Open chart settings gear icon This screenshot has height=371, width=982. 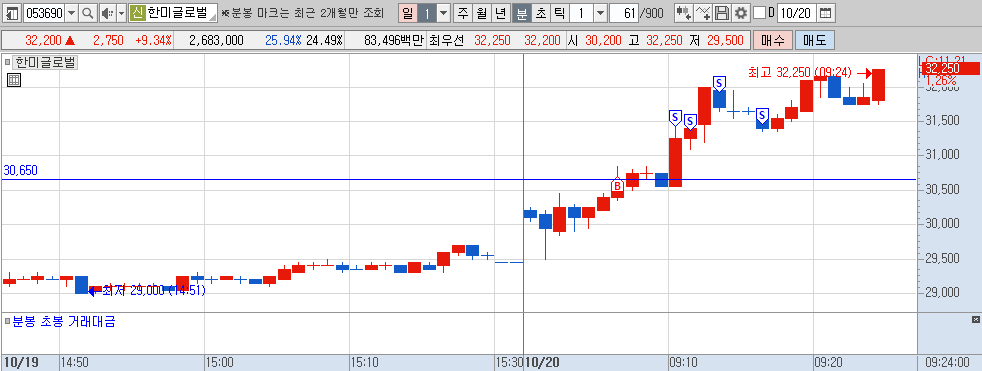tap(741, 13)
